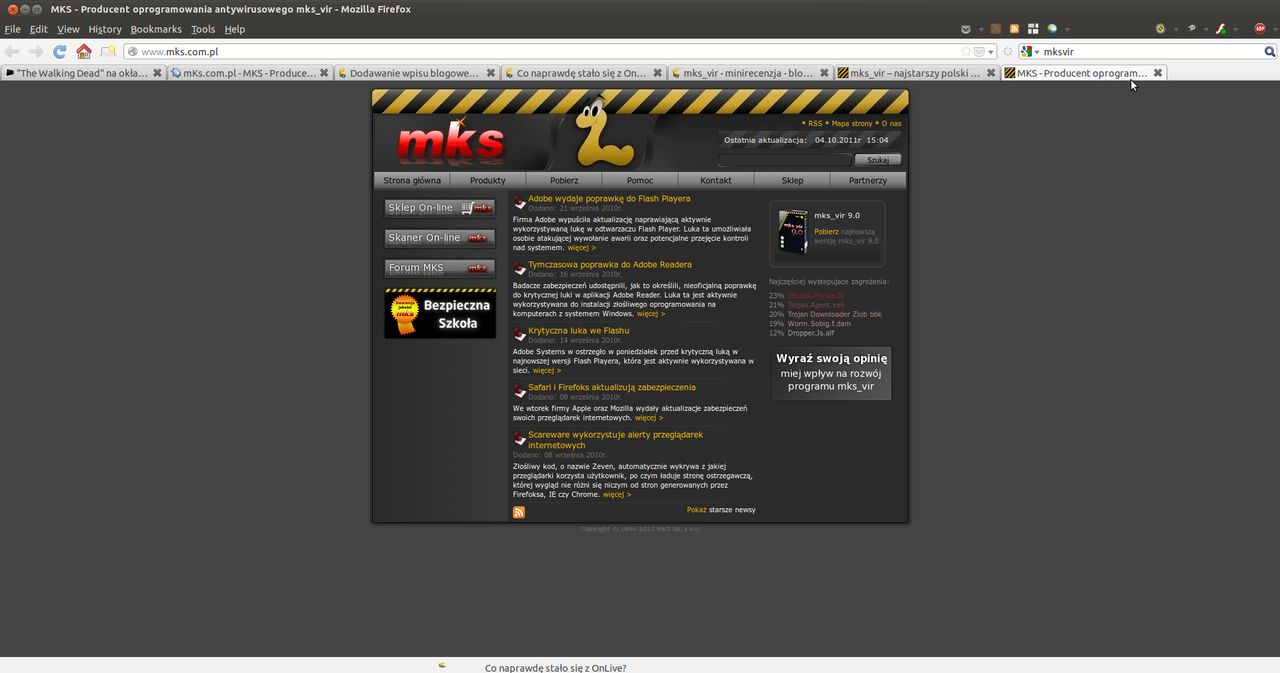Click the Skaner On-line button
This screenshot has height=673, width=1280.
(x=440, y=238)
